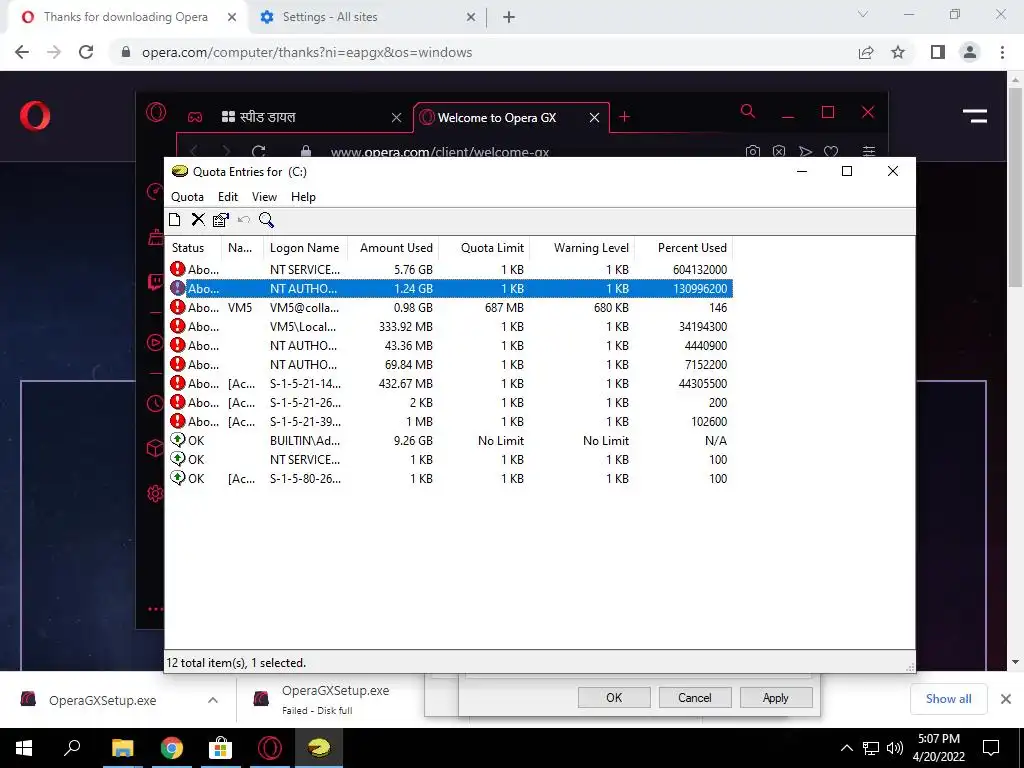This screenshot has height=768, width=1024.
Task: Sort by the Amount Used column header
Action: (x=393, y=248)
